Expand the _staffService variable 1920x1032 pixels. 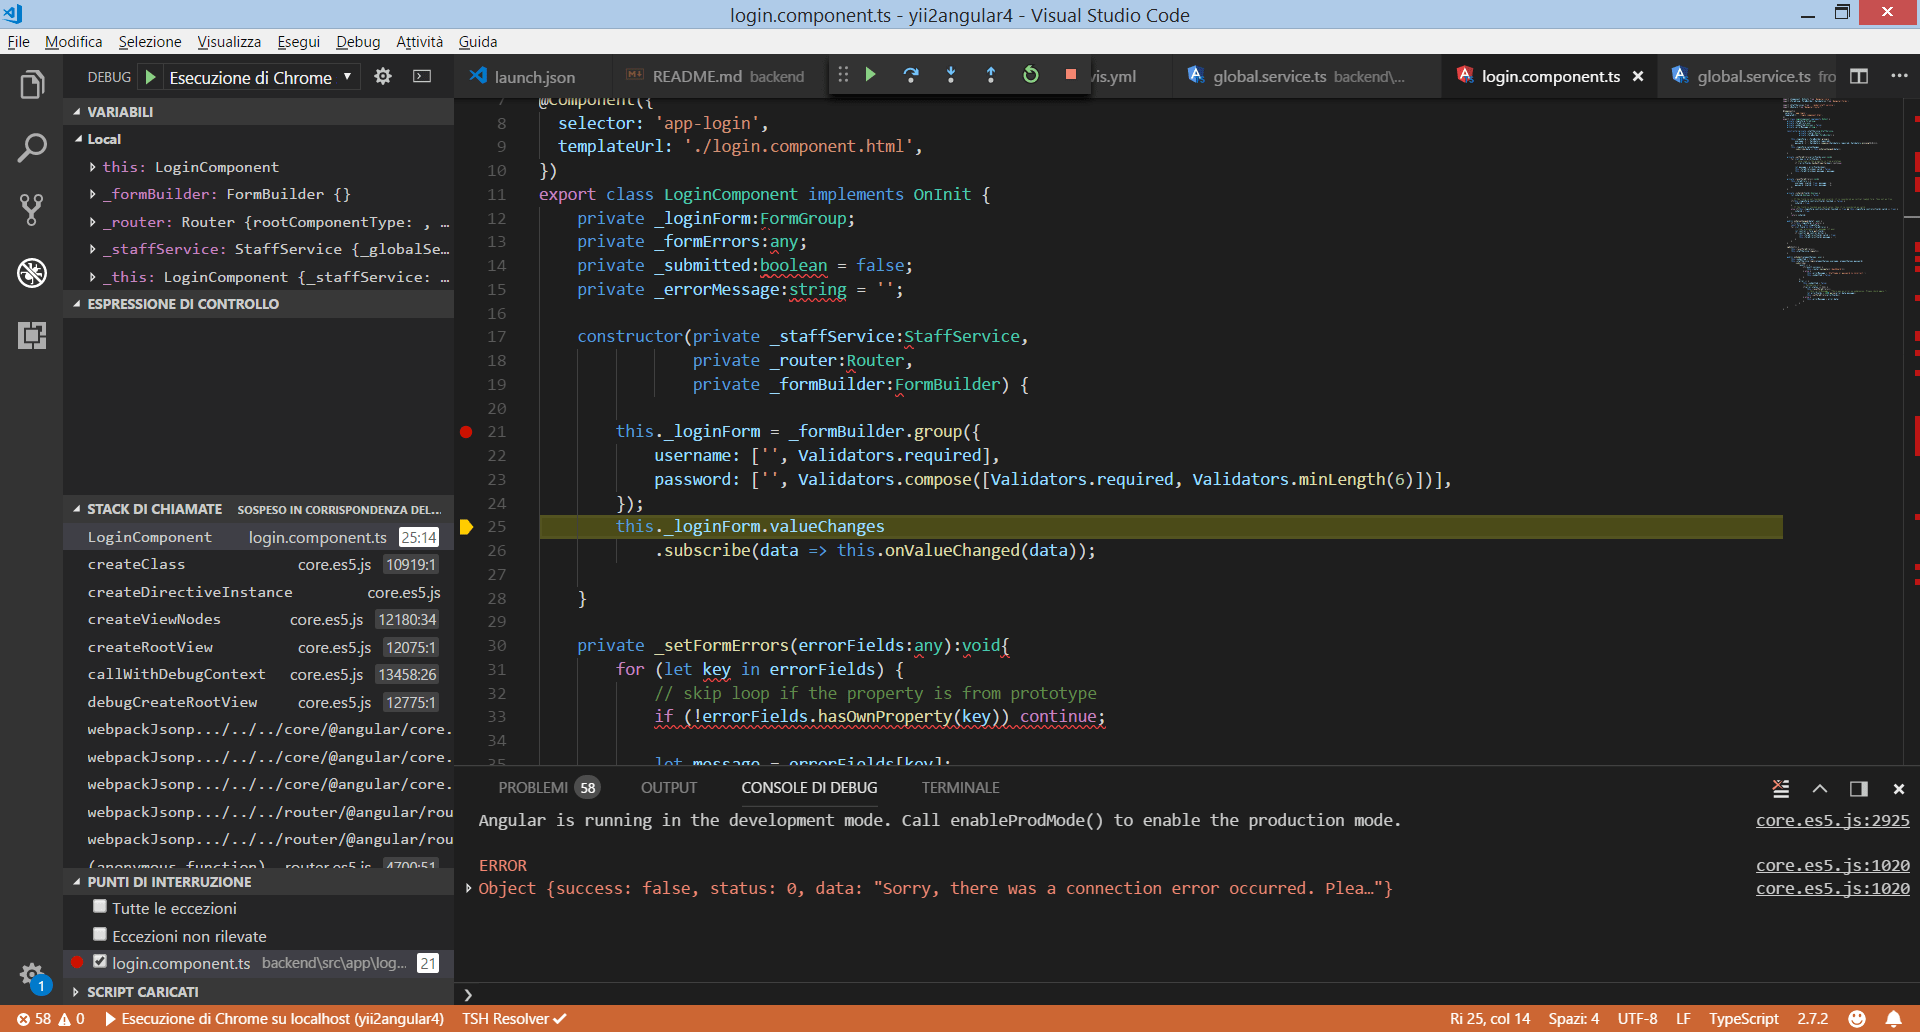[x=93, y=249]
